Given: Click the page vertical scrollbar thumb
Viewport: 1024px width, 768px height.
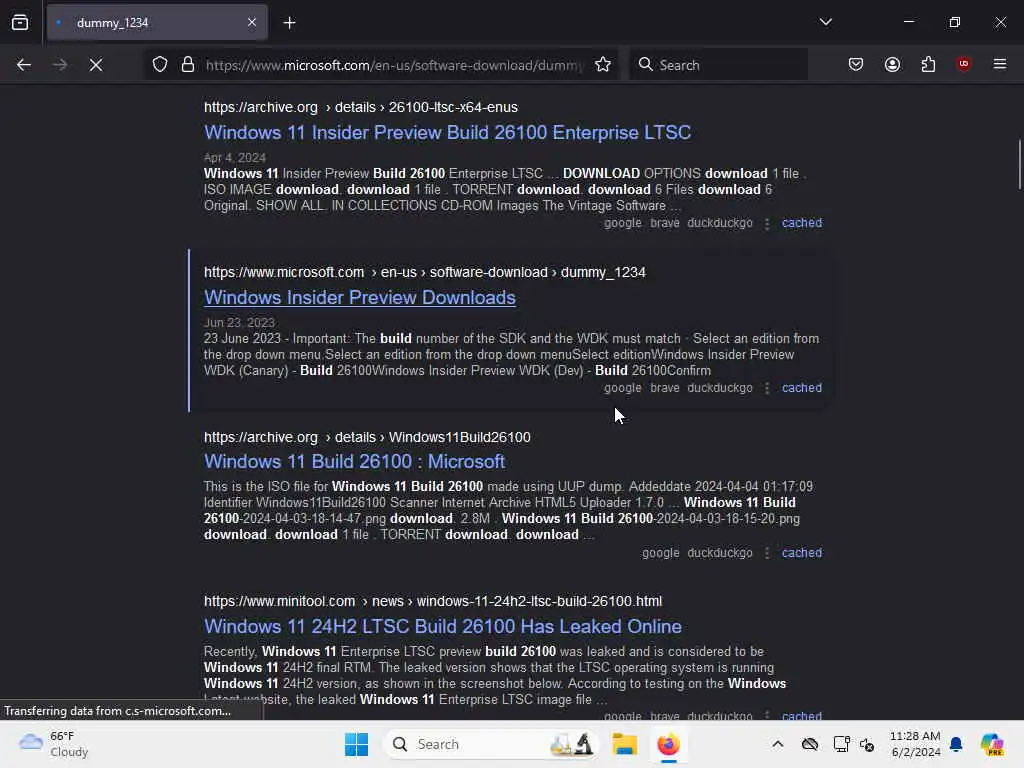Looking at the screenshot, I should coord(1019,165).
